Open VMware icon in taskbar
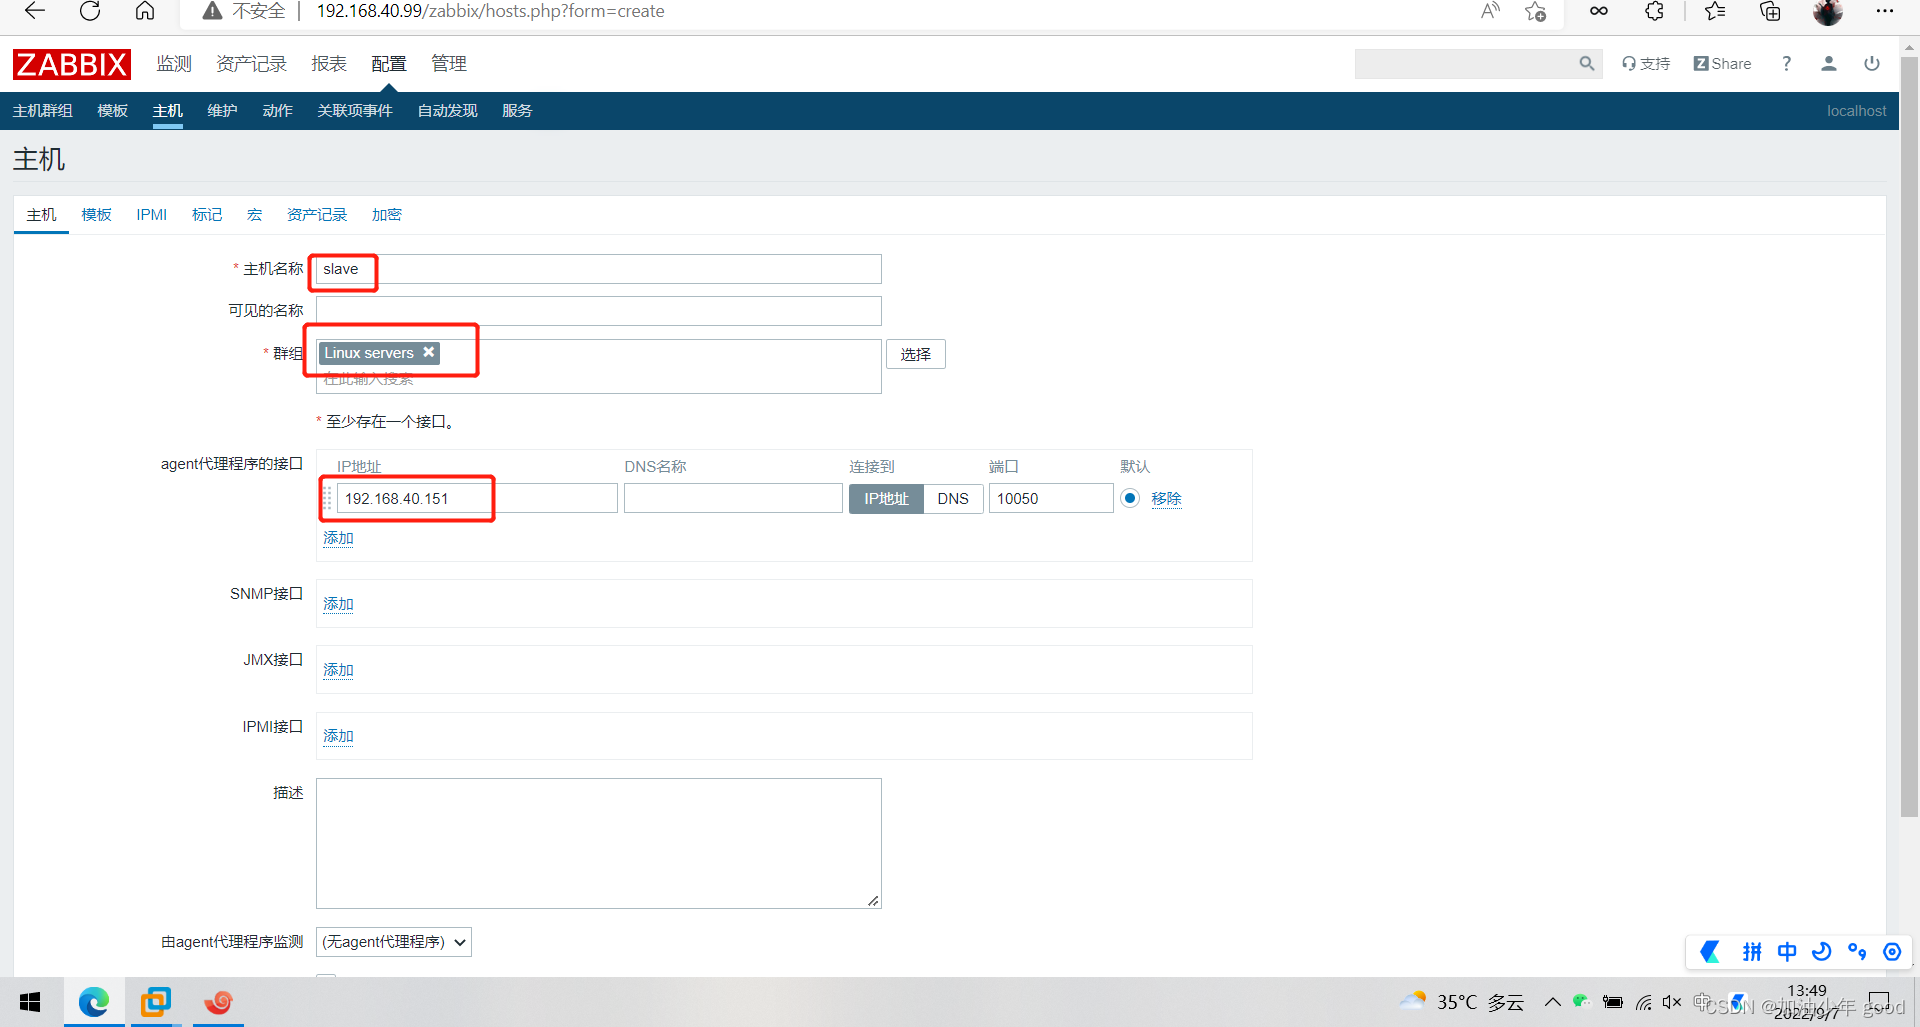 pyautogui.click(x=156, y=1002)
